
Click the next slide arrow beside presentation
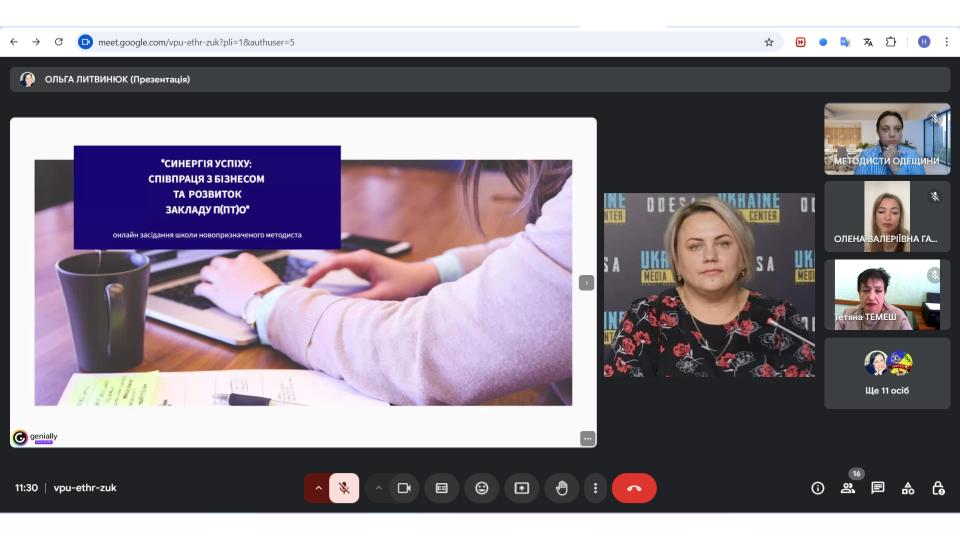point(586,283)
